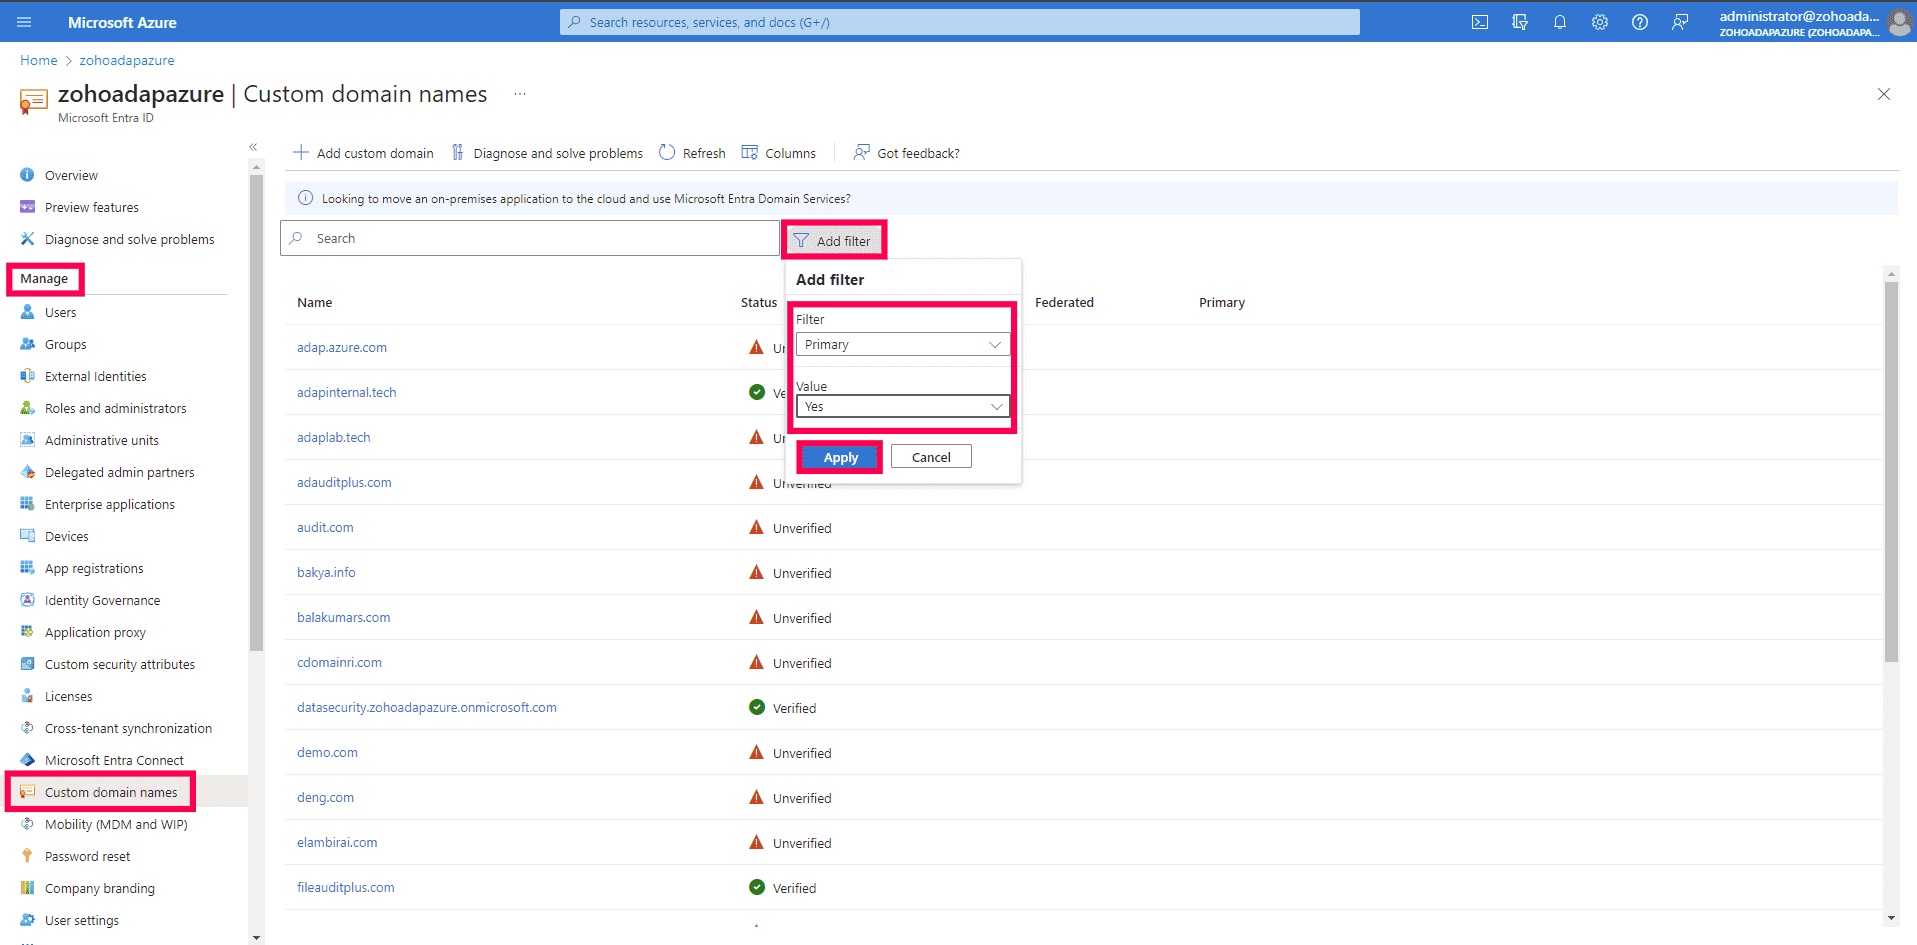The height and width of the screenshot is (945, 1917).
Task: Click the feedback icon in top bar
Action: [x=1680, y=22]
